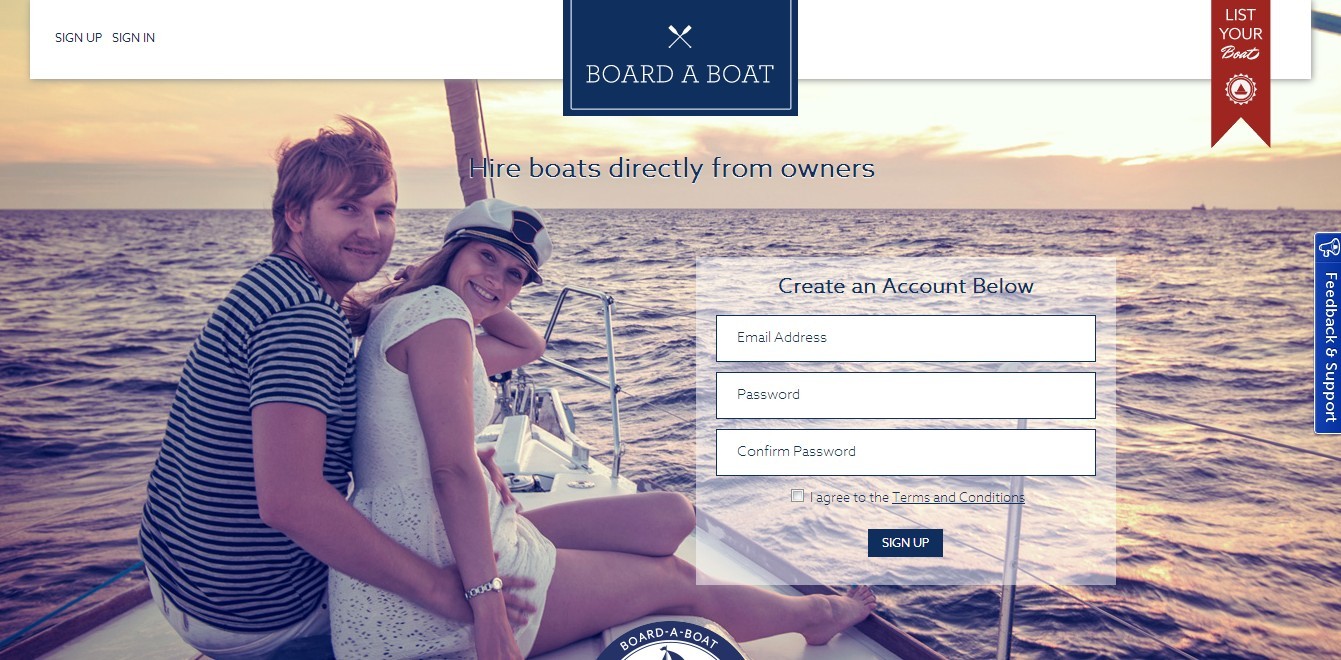This screenshot has height=660, width=1341.
Task: Focus the Email Address input field
Action: (906, 338)
